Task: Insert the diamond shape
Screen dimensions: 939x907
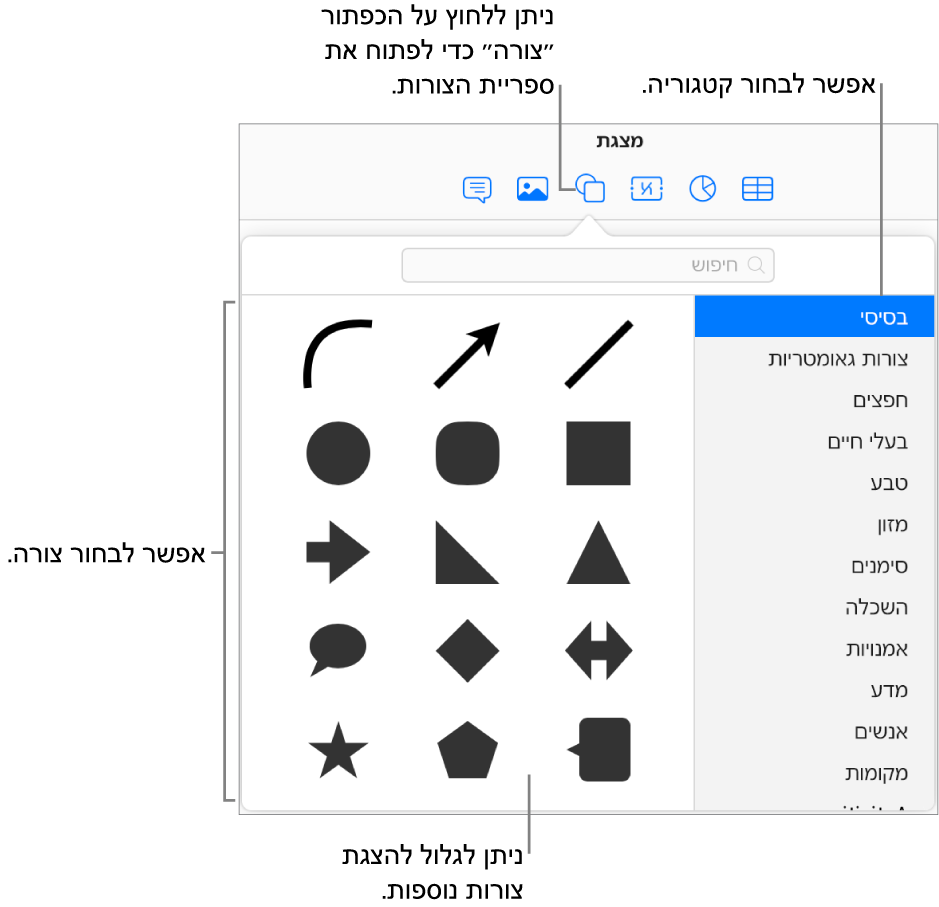Action: tap(467, 651)
